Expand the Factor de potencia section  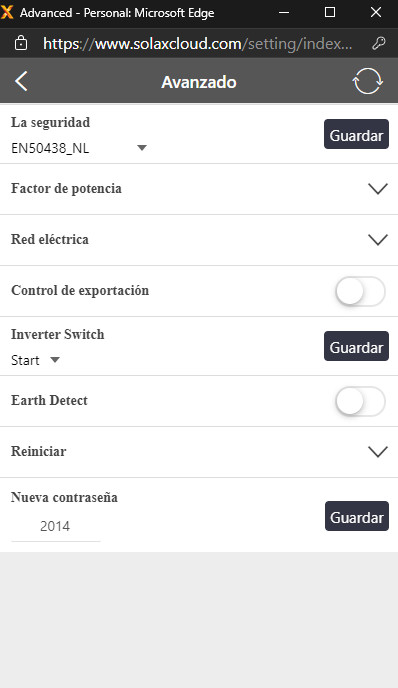tap(199, 189)
